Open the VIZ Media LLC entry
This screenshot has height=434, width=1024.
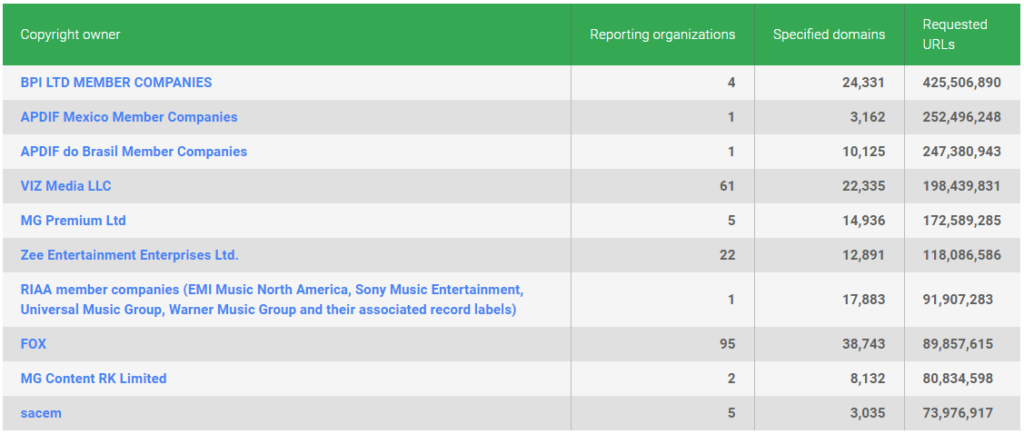tap(66, 186)
